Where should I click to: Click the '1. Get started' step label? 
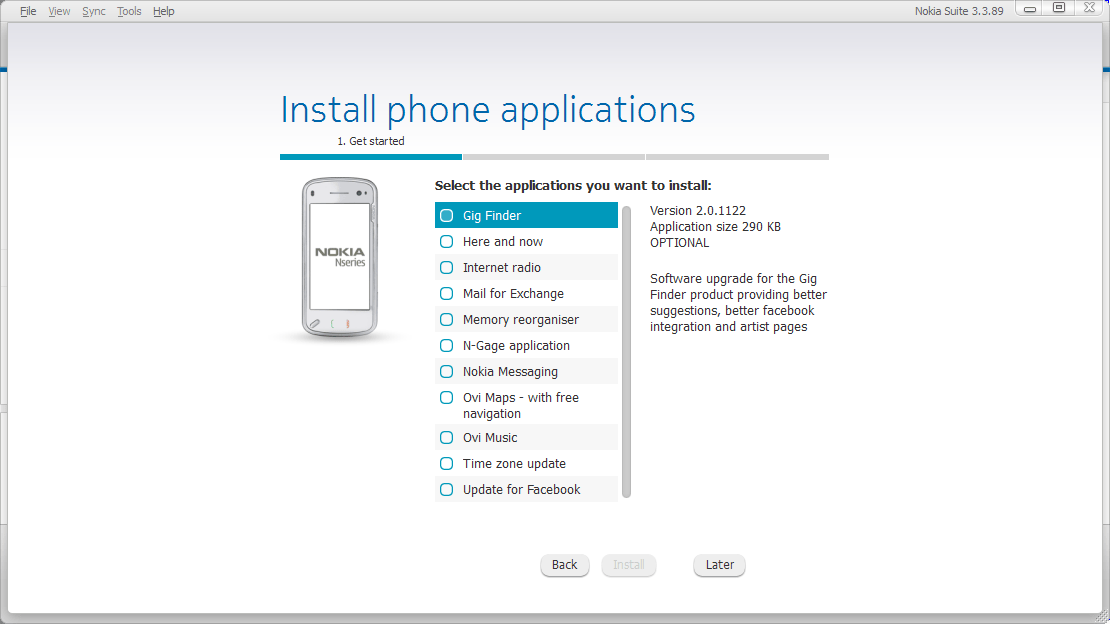tap(371, 141)
